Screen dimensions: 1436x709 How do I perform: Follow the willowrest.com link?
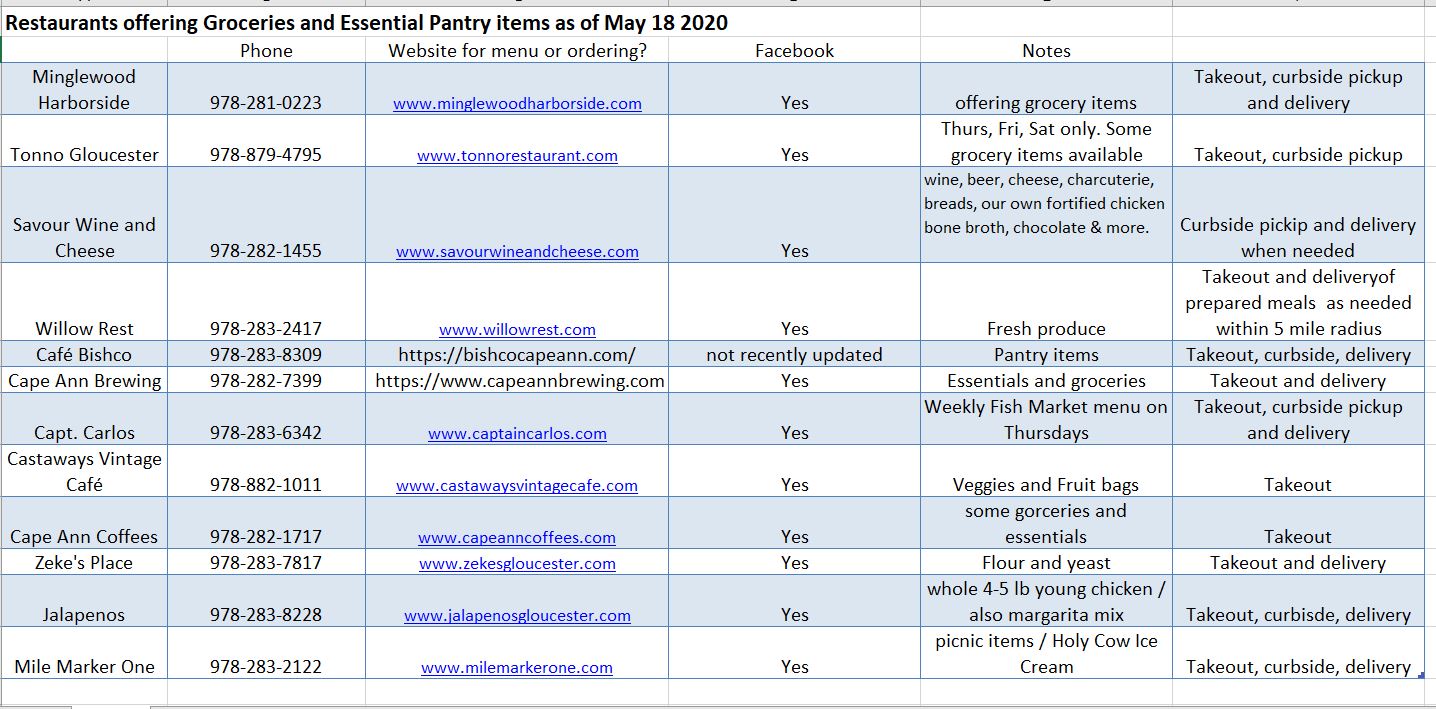coord(517,329)
